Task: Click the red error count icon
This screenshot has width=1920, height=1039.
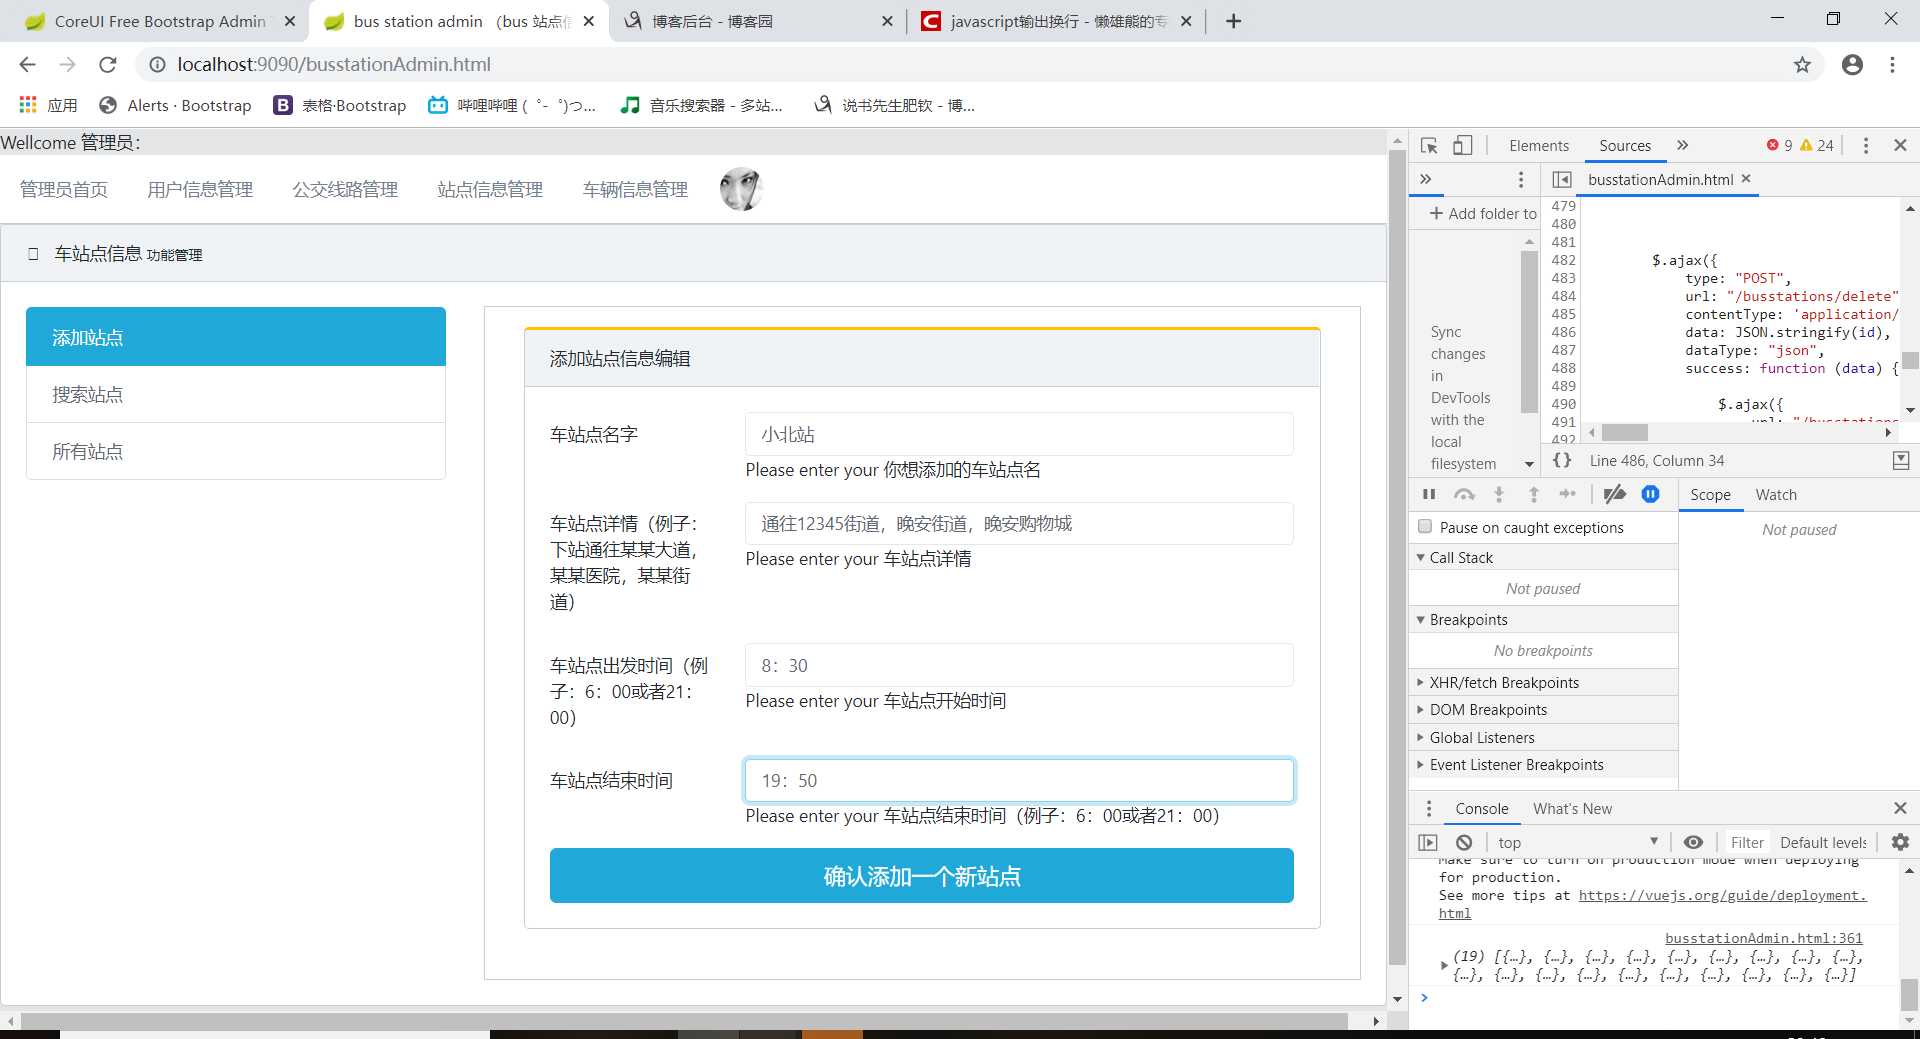Action: (1773, 145)
